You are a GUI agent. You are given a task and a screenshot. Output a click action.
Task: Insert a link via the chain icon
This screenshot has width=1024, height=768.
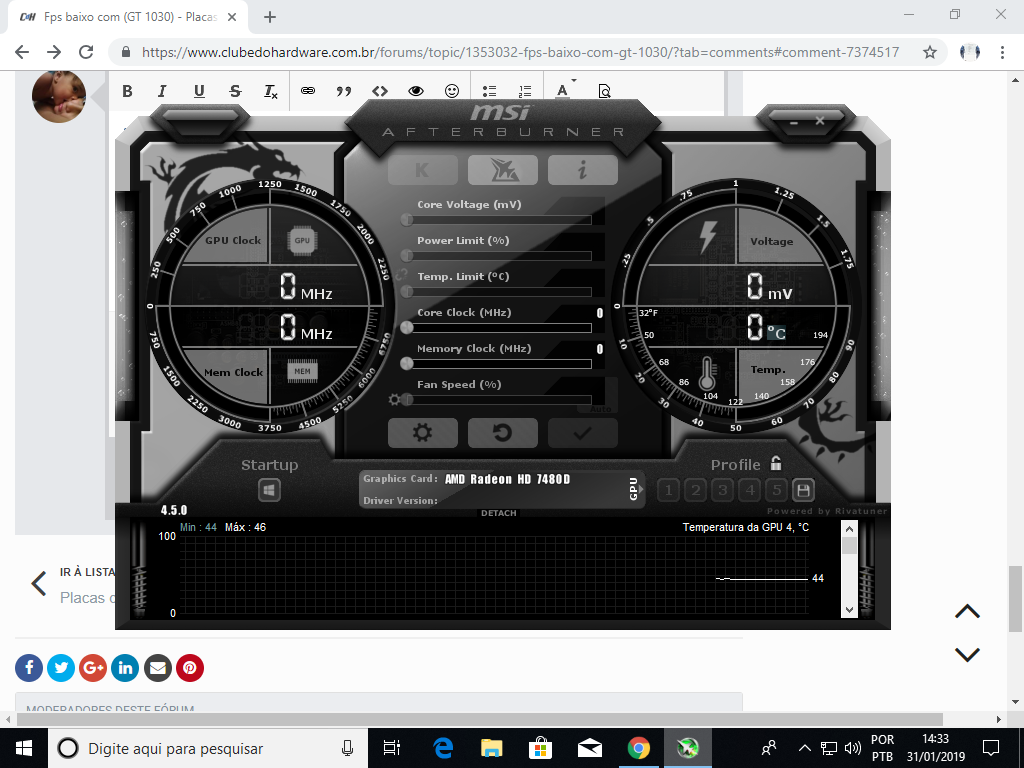click(308, 91)
